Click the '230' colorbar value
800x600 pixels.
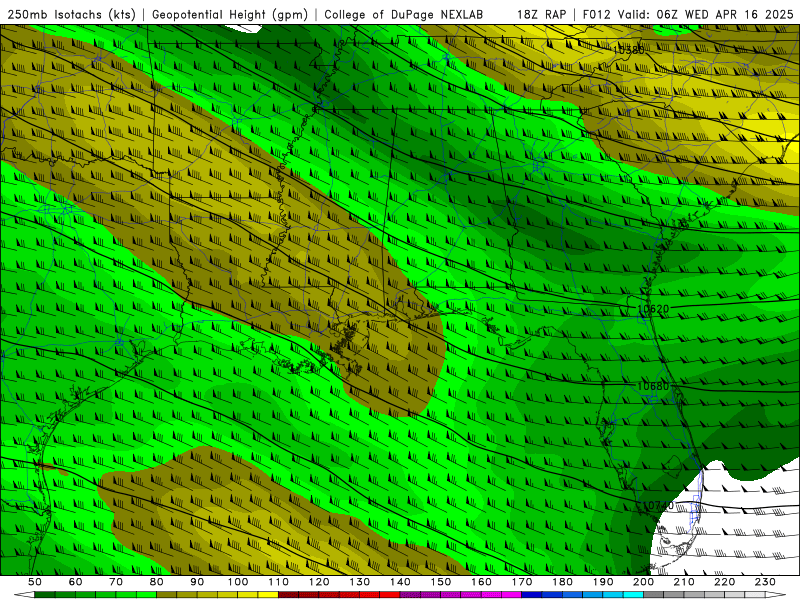765,582
